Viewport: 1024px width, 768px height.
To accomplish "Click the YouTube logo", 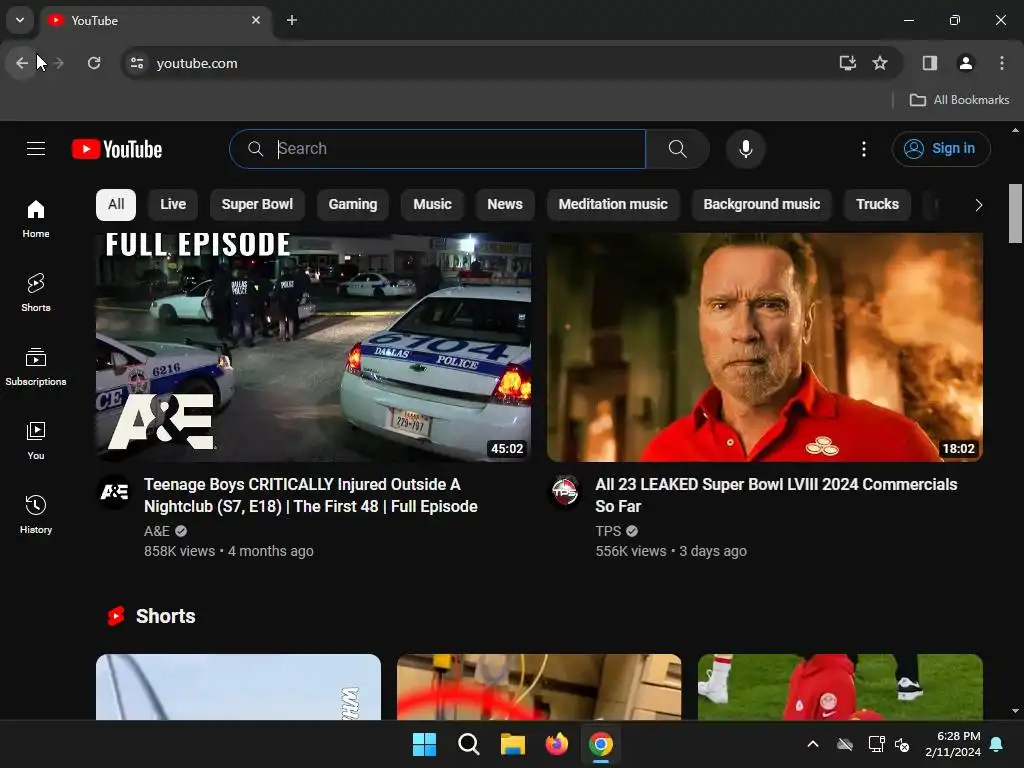I will pyautogui.click(x=117, y=150).
